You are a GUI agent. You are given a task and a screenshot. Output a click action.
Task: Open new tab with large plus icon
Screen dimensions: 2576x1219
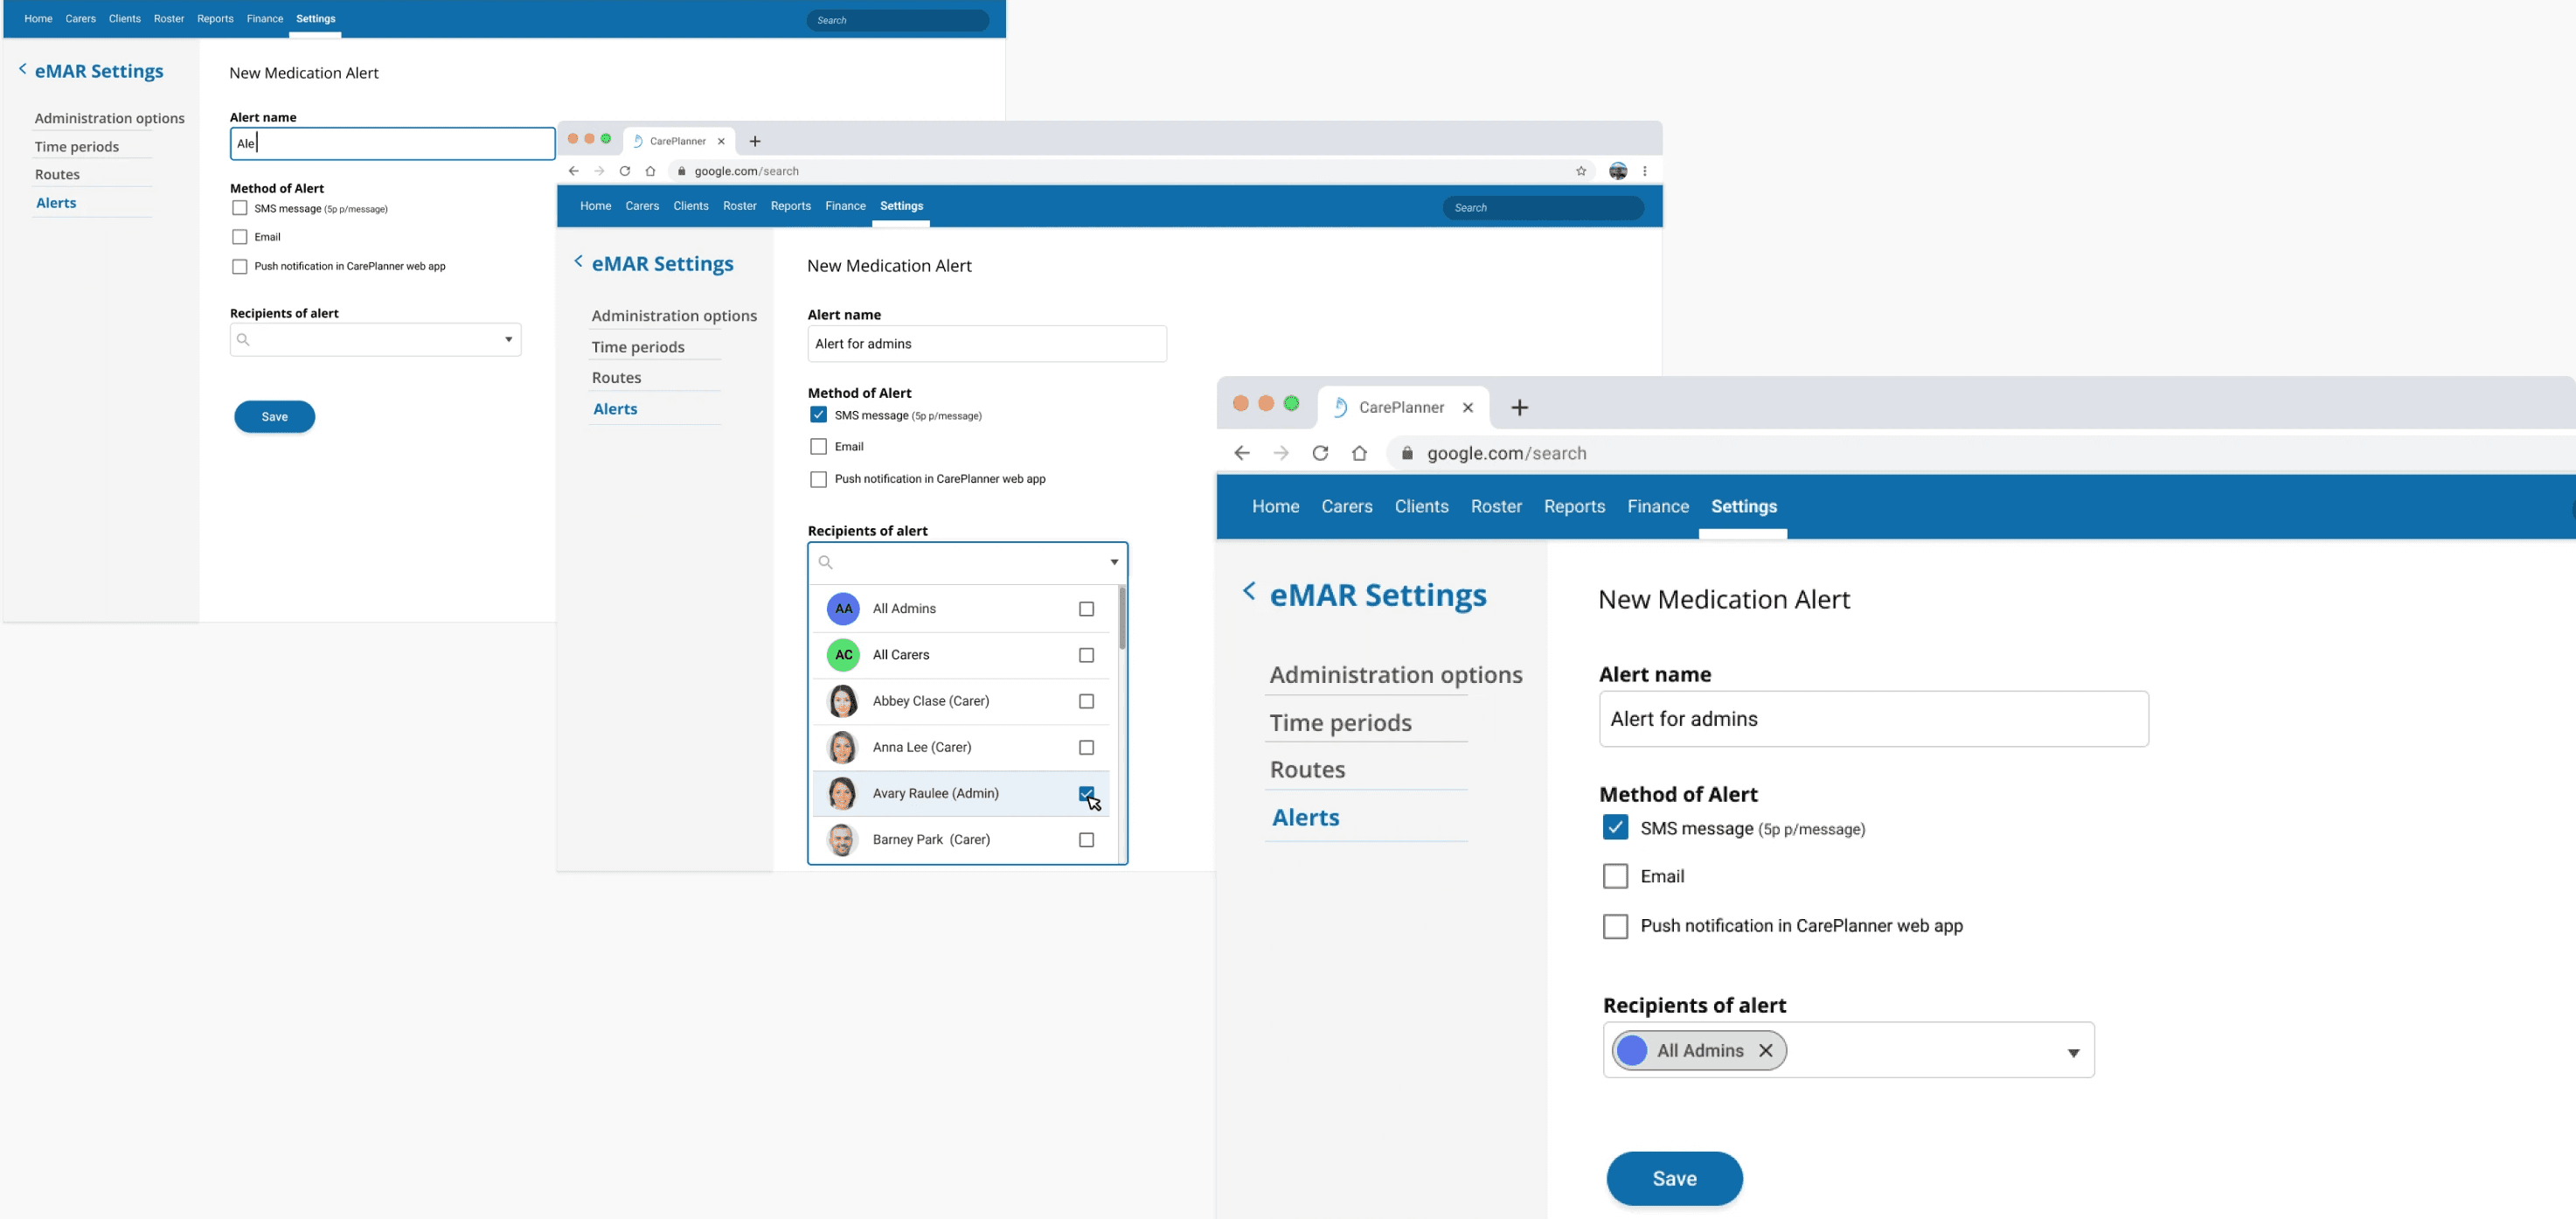click(1519, 407)
